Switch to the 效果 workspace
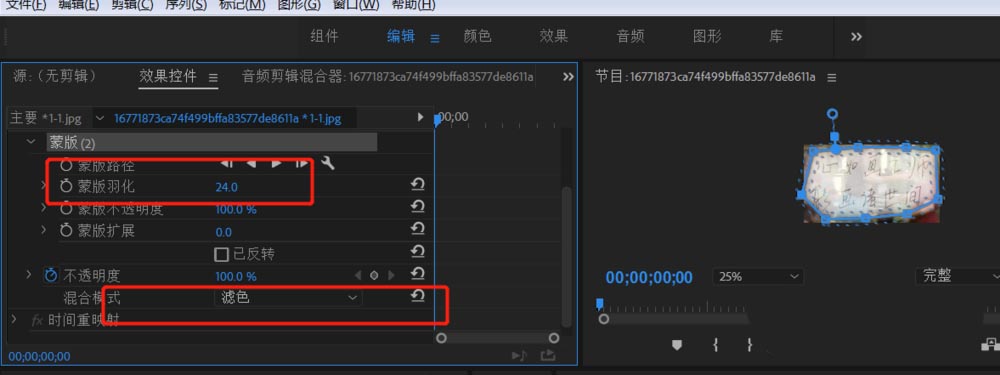 coord(554,37)
